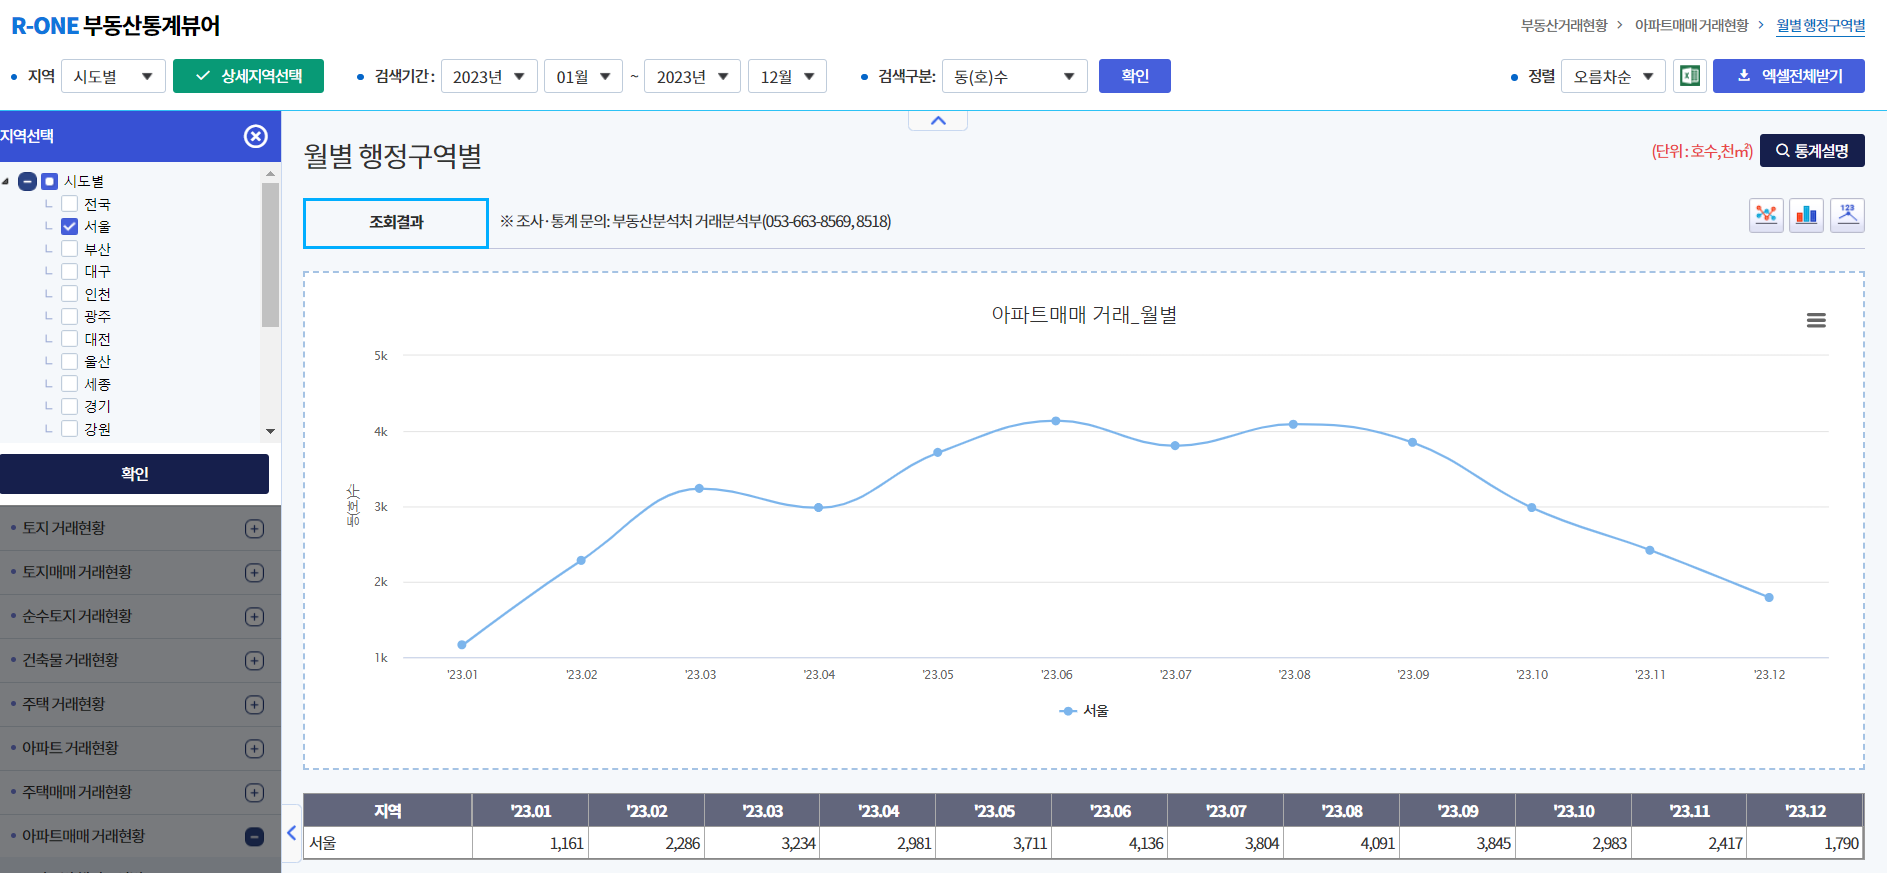Check the 인천 checkbox
Screen dimensions: 1887x873
click(70, 294)
